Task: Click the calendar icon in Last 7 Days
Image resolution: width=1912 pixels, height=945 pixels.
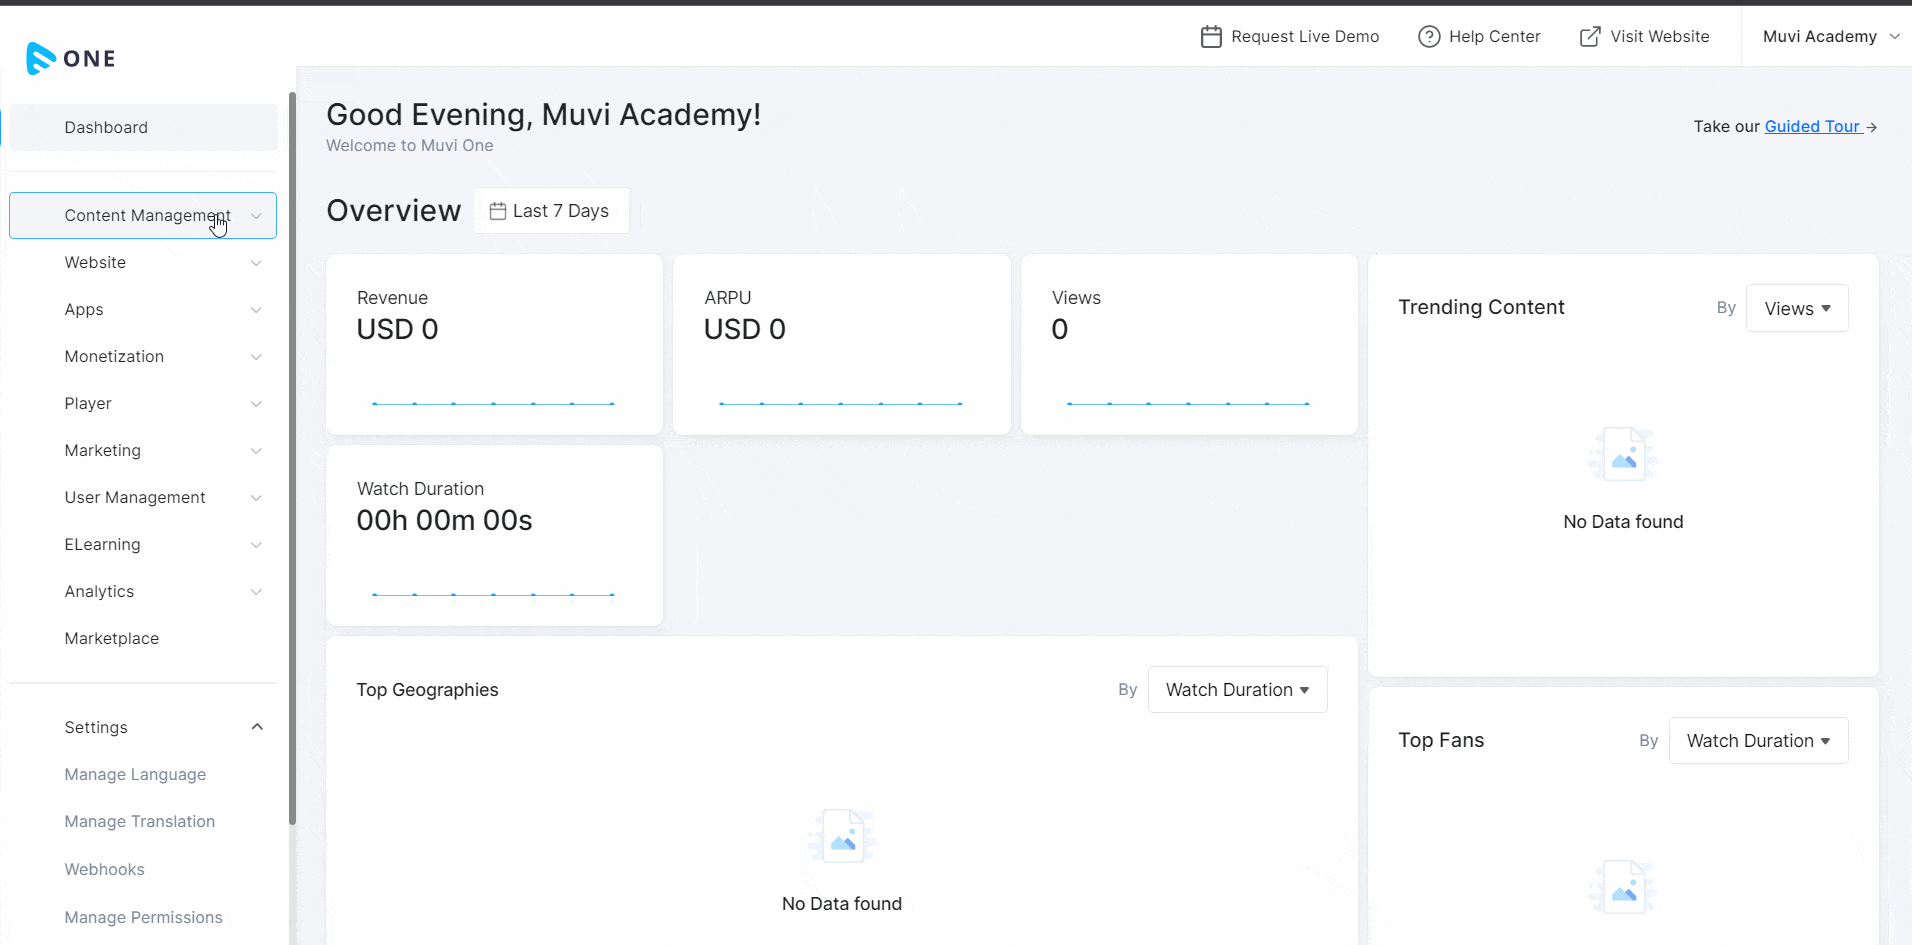Action: click(x=497, y=211)
